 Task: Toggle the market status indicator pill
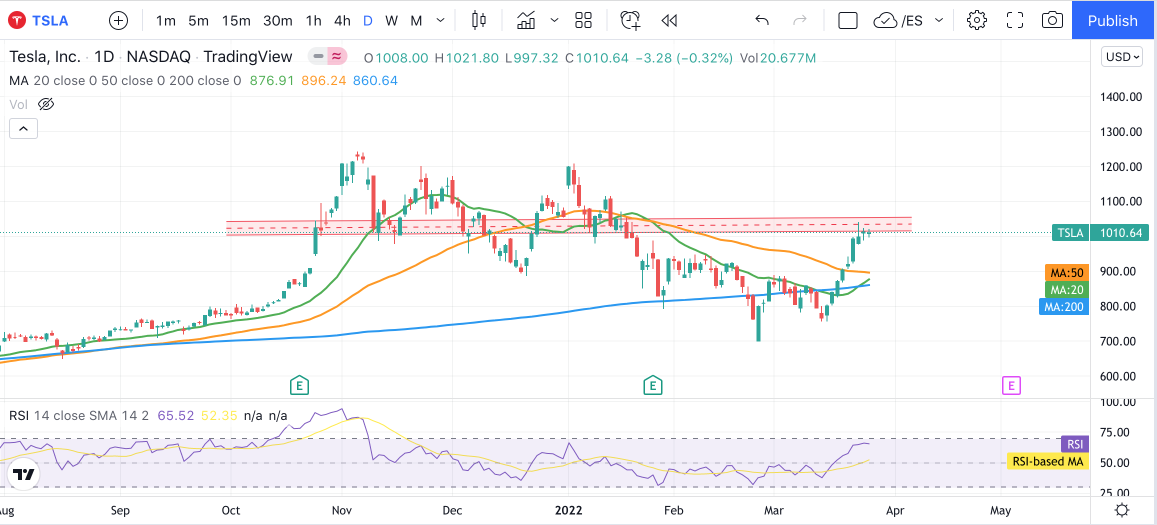click(328, 56)
